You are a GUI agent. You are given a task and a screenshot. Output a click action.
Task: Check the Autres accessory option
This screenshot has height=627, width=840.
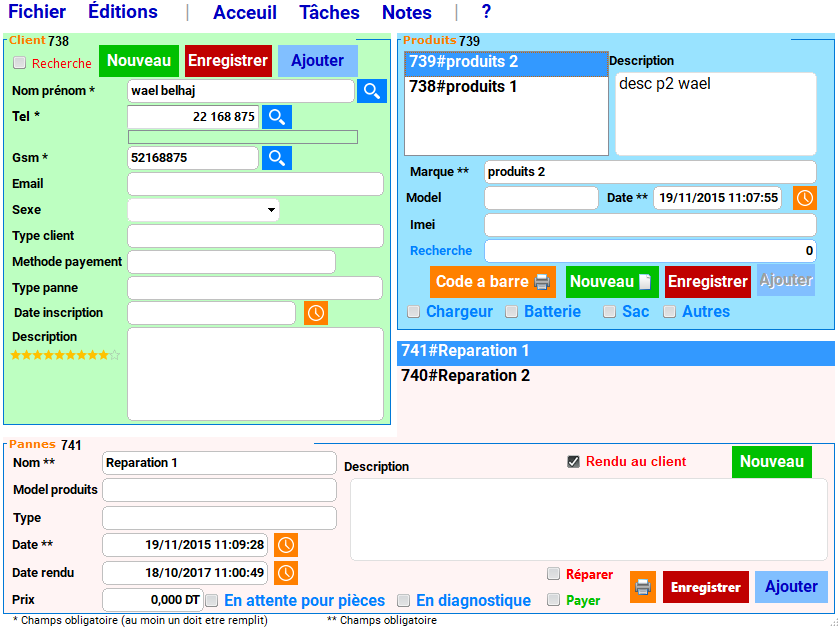pos(670,312)
